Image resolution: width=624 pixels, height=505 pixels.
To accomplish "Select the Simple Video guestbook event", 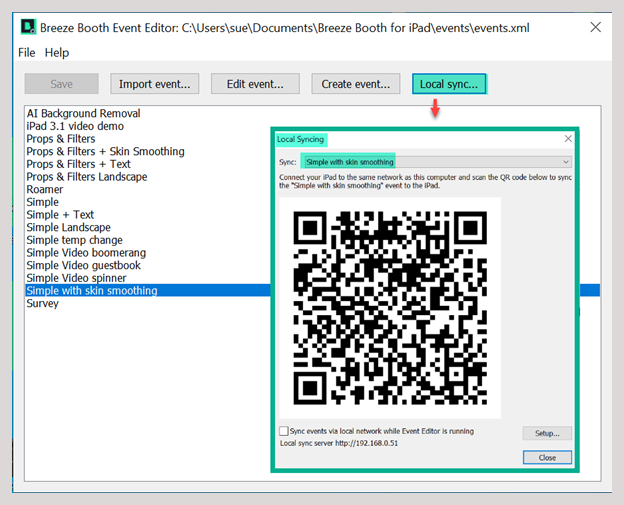I will tap(84, 265).
